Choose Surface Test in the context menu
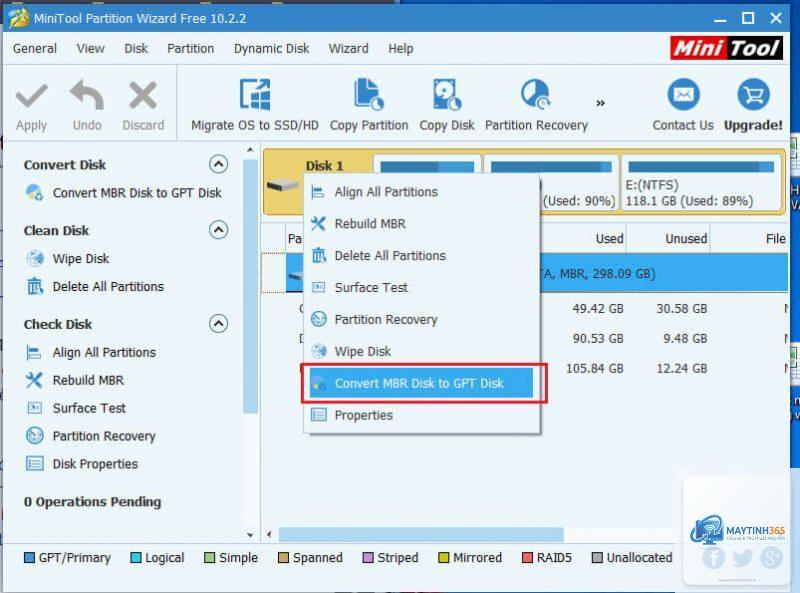This screenshot has height=593, width=800. click(422, 288)
